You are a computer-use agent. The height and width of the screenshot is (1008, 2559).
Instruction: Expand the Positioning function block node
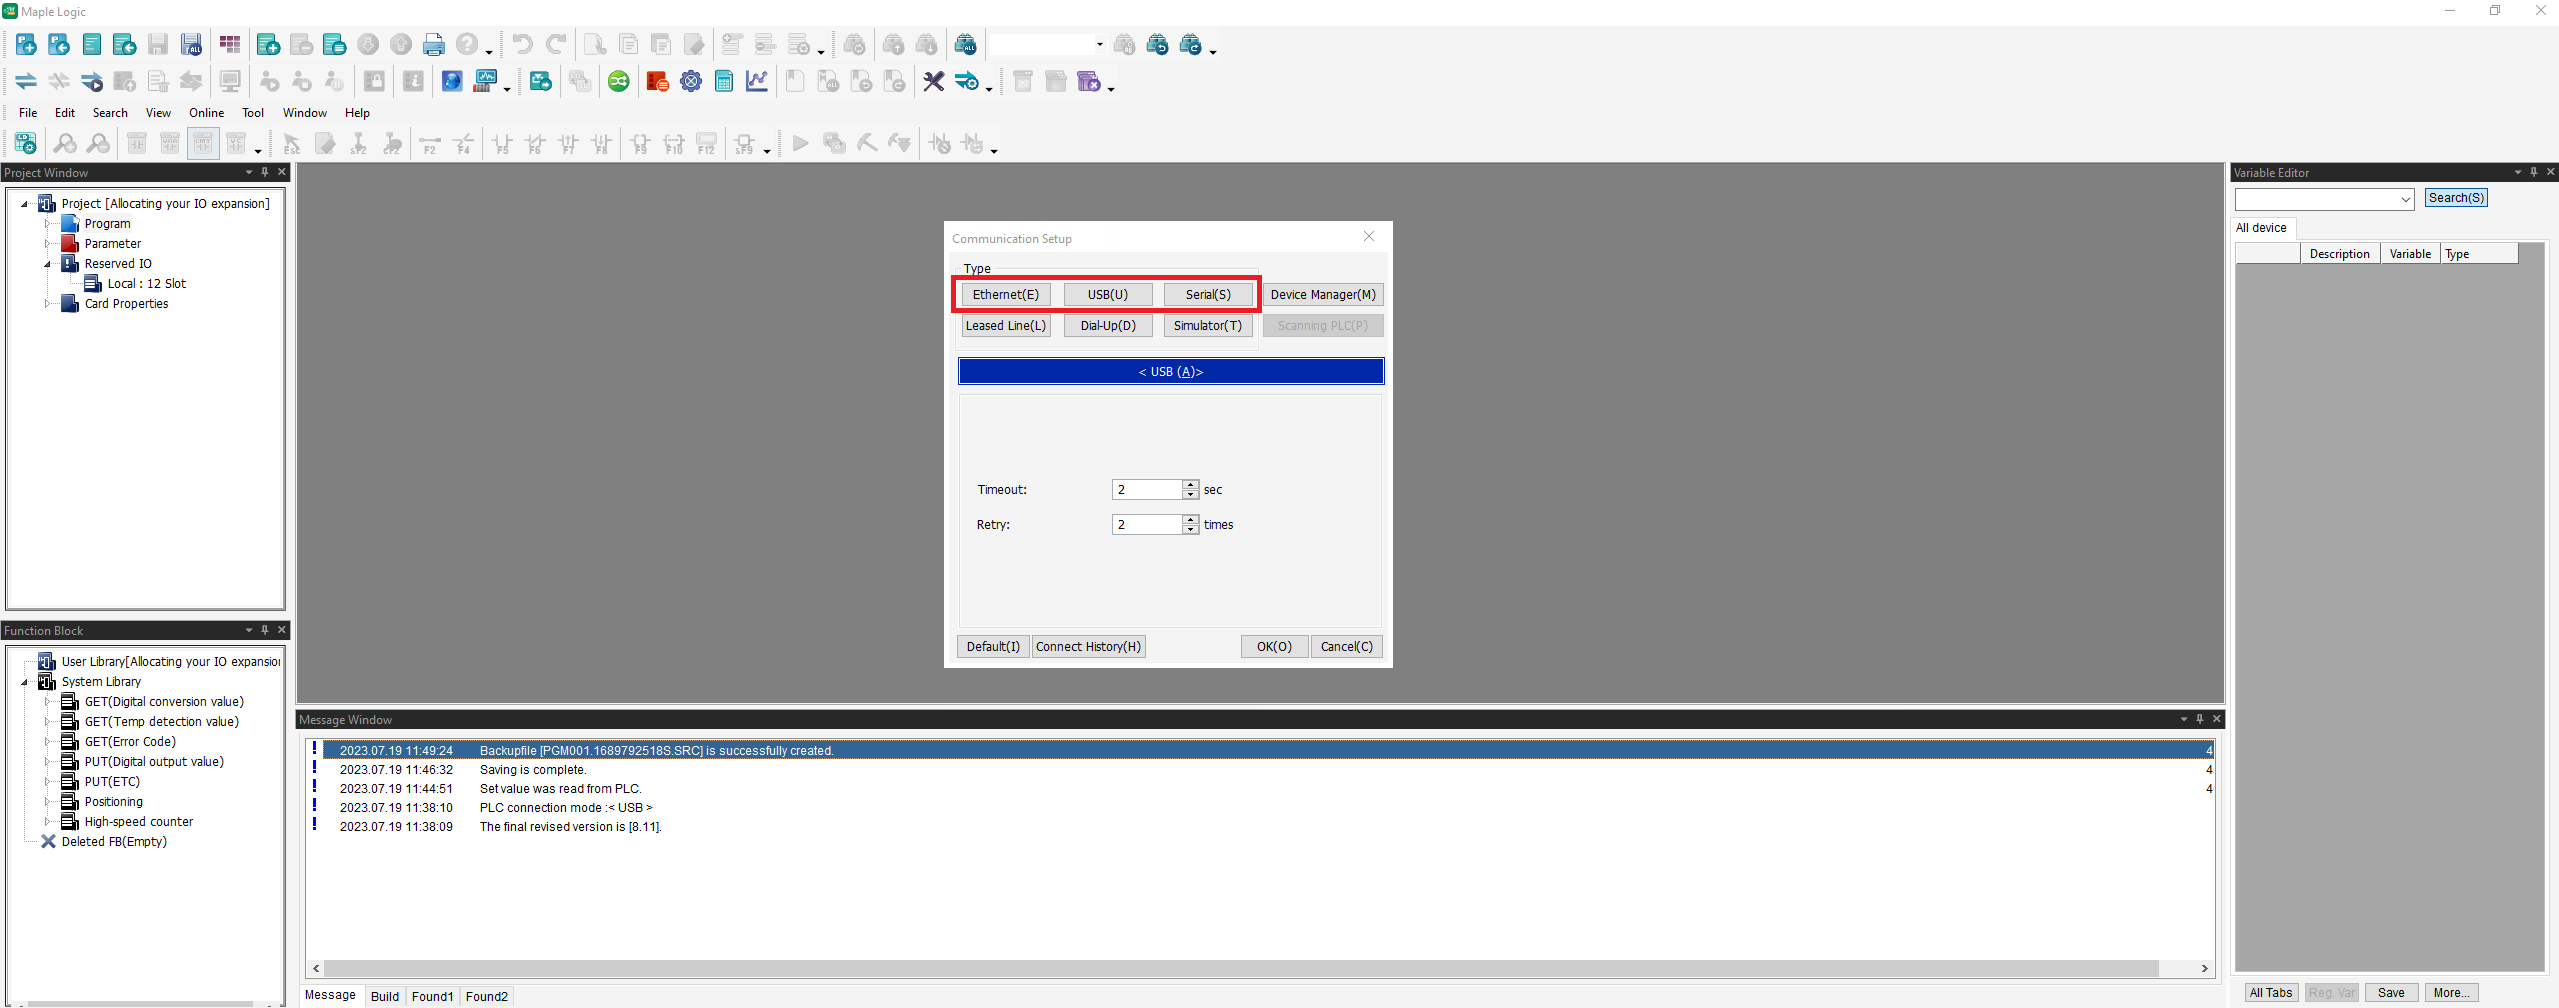tap(47, 802)
